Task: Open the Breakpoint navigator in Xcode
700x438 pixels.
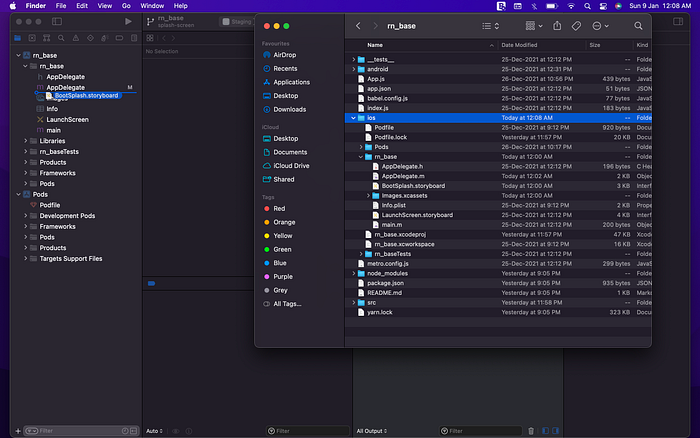Action: [119, 38]
